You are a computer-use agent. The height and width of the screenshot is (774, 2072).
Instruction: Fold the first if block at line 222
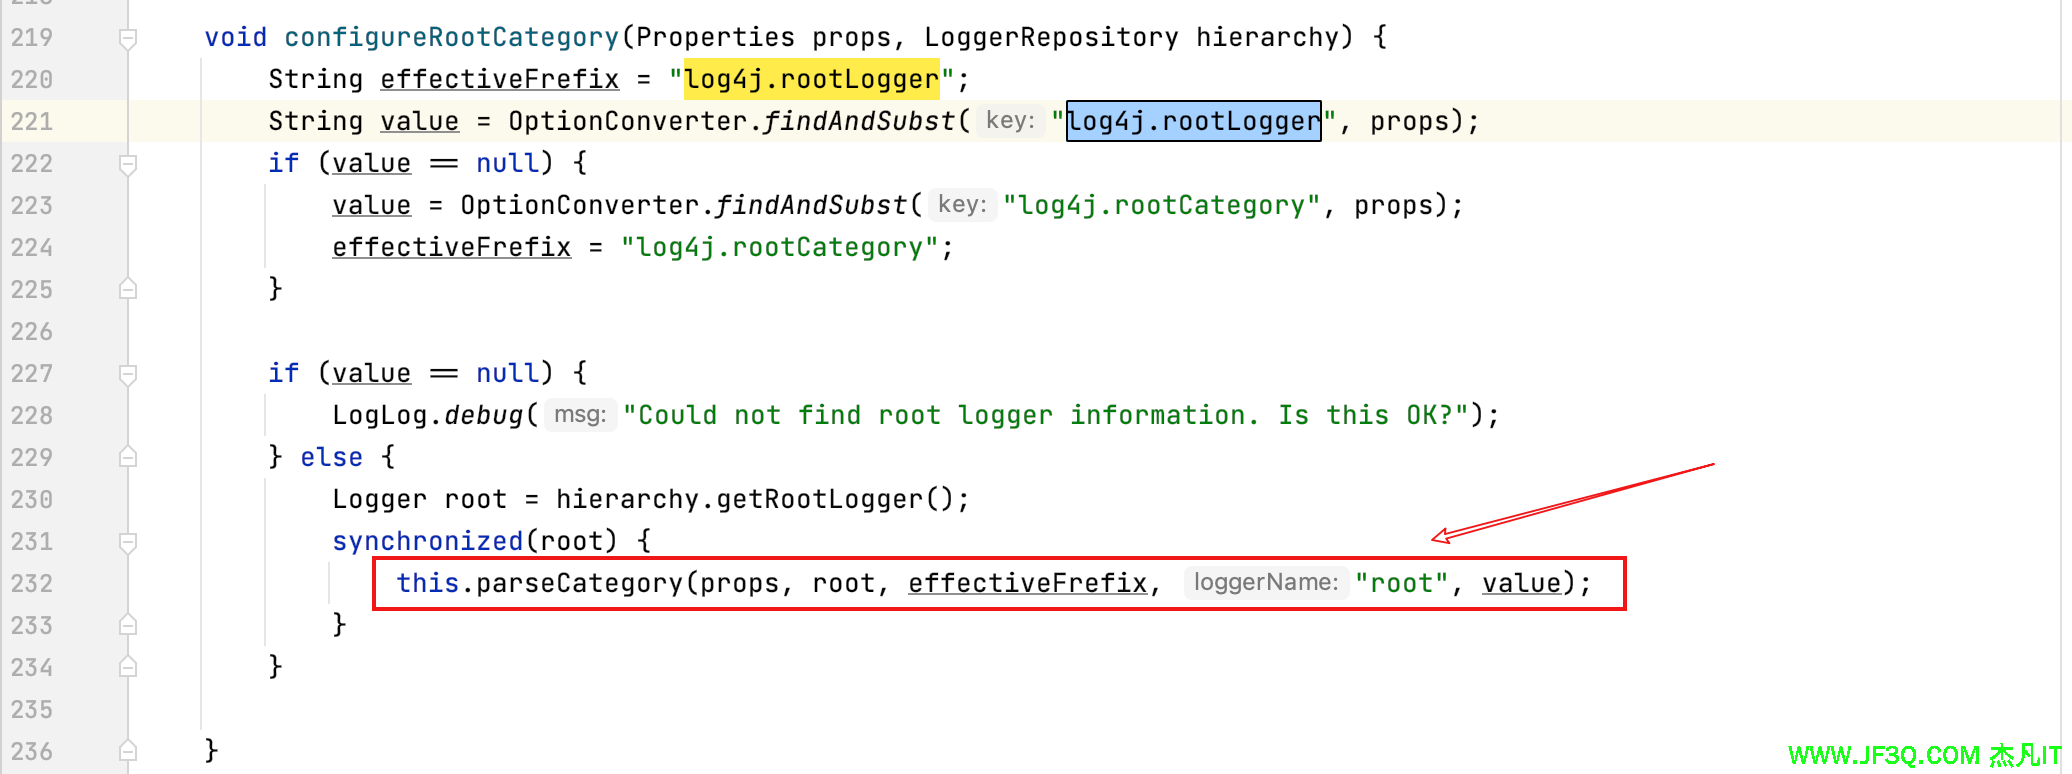(128, 164)
